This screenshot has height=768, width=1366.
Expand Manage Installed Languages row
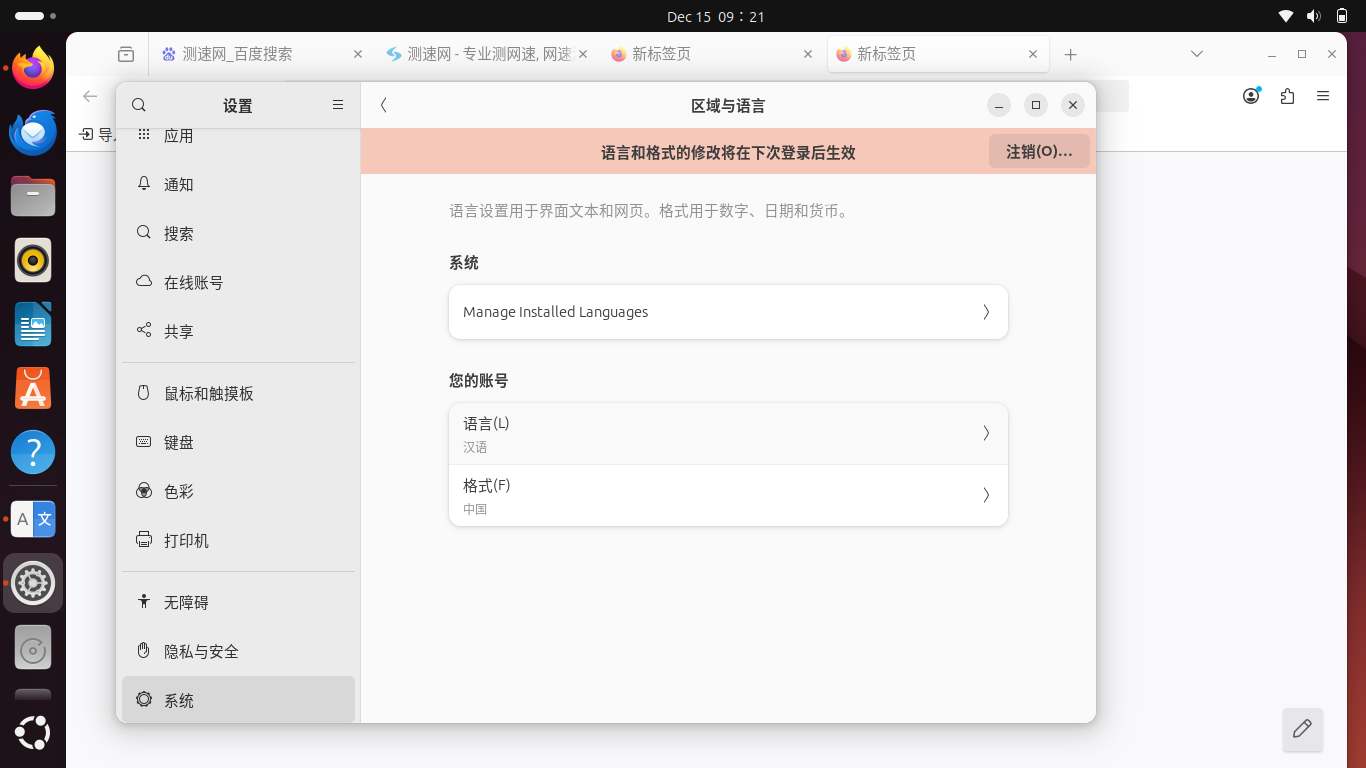pyautogui.click(x=727, y=312)
